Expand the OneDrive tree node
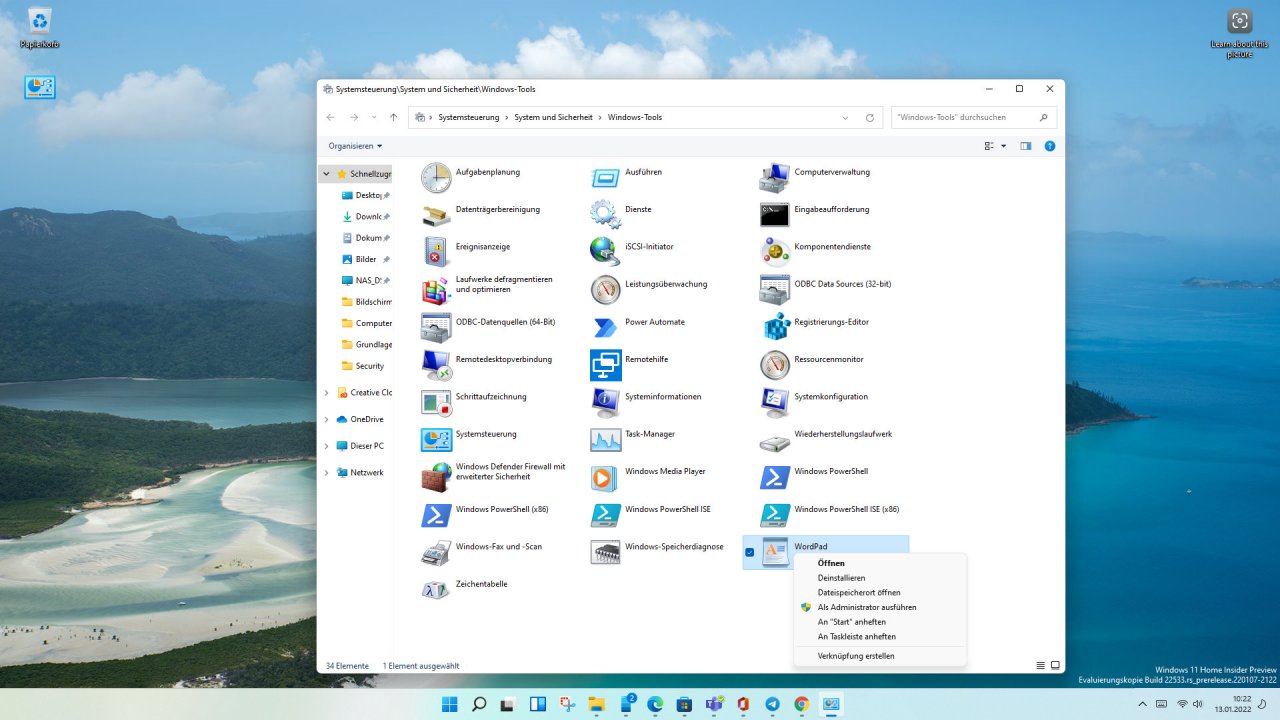This screenshot has width=1280, height=720. (x=326, y=419)
